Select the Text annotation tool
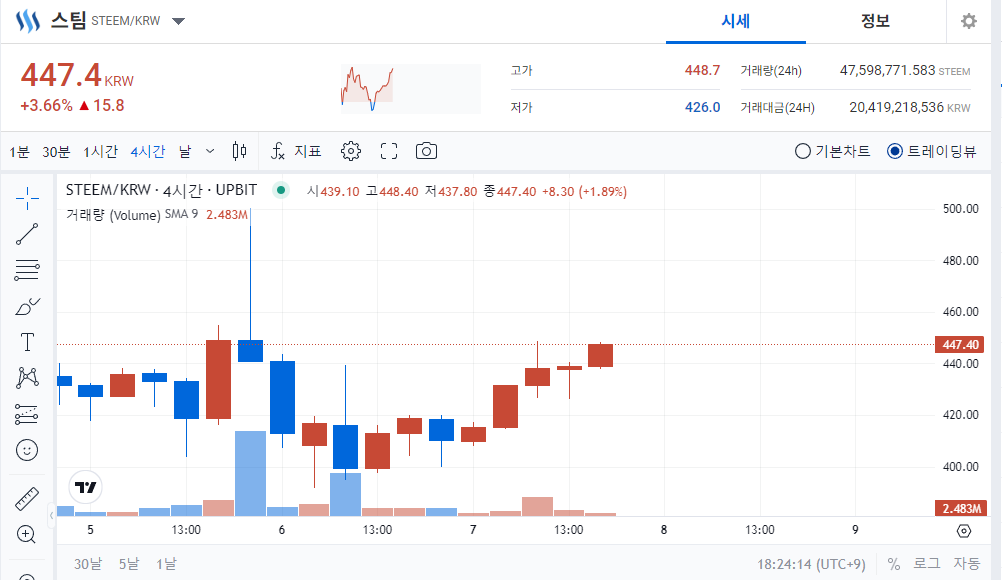This screenshot has height=580, width=1002. pyautogui.click(x=27, y=342)
